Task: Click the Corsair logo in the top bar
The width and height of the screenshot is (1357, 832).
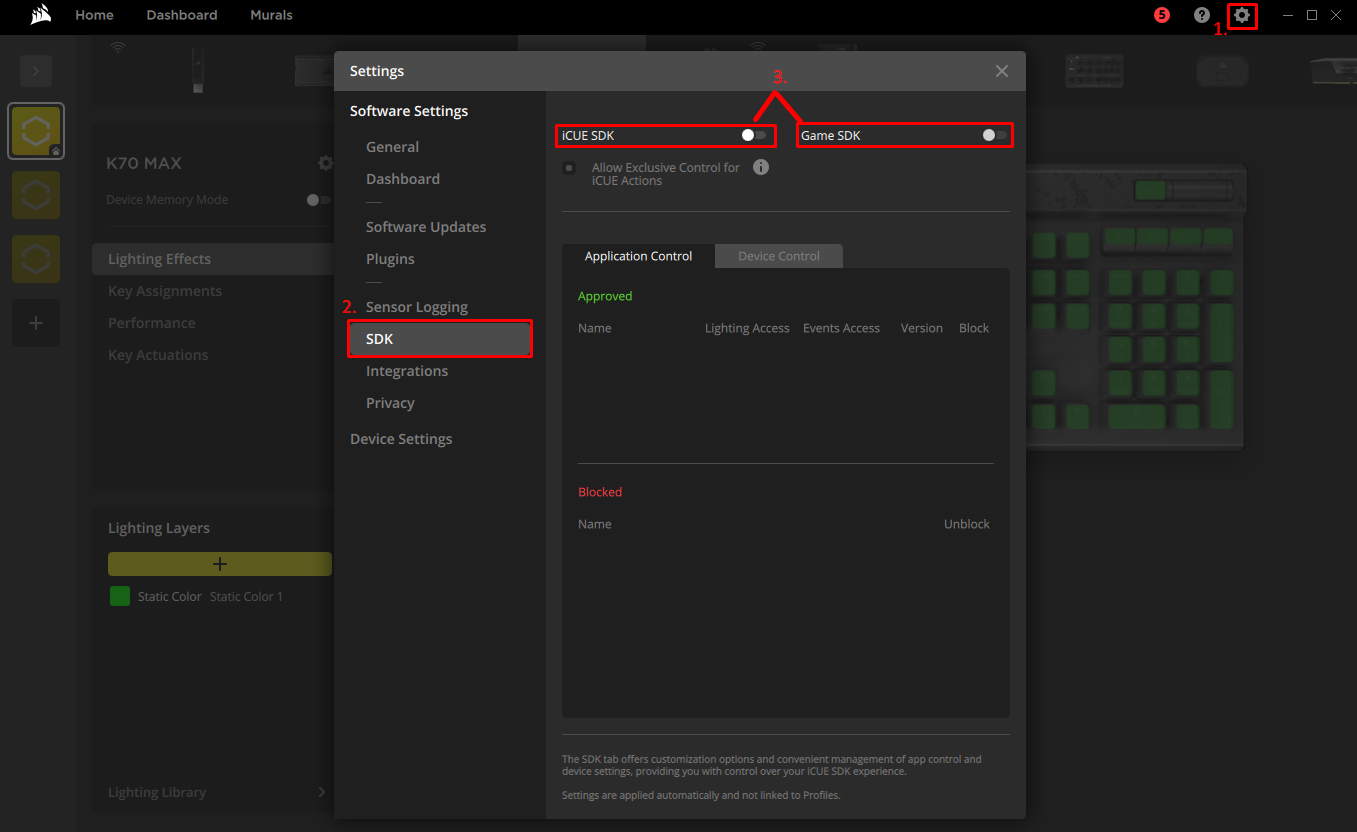Action: pyautogui.click(x=39, y=15)
